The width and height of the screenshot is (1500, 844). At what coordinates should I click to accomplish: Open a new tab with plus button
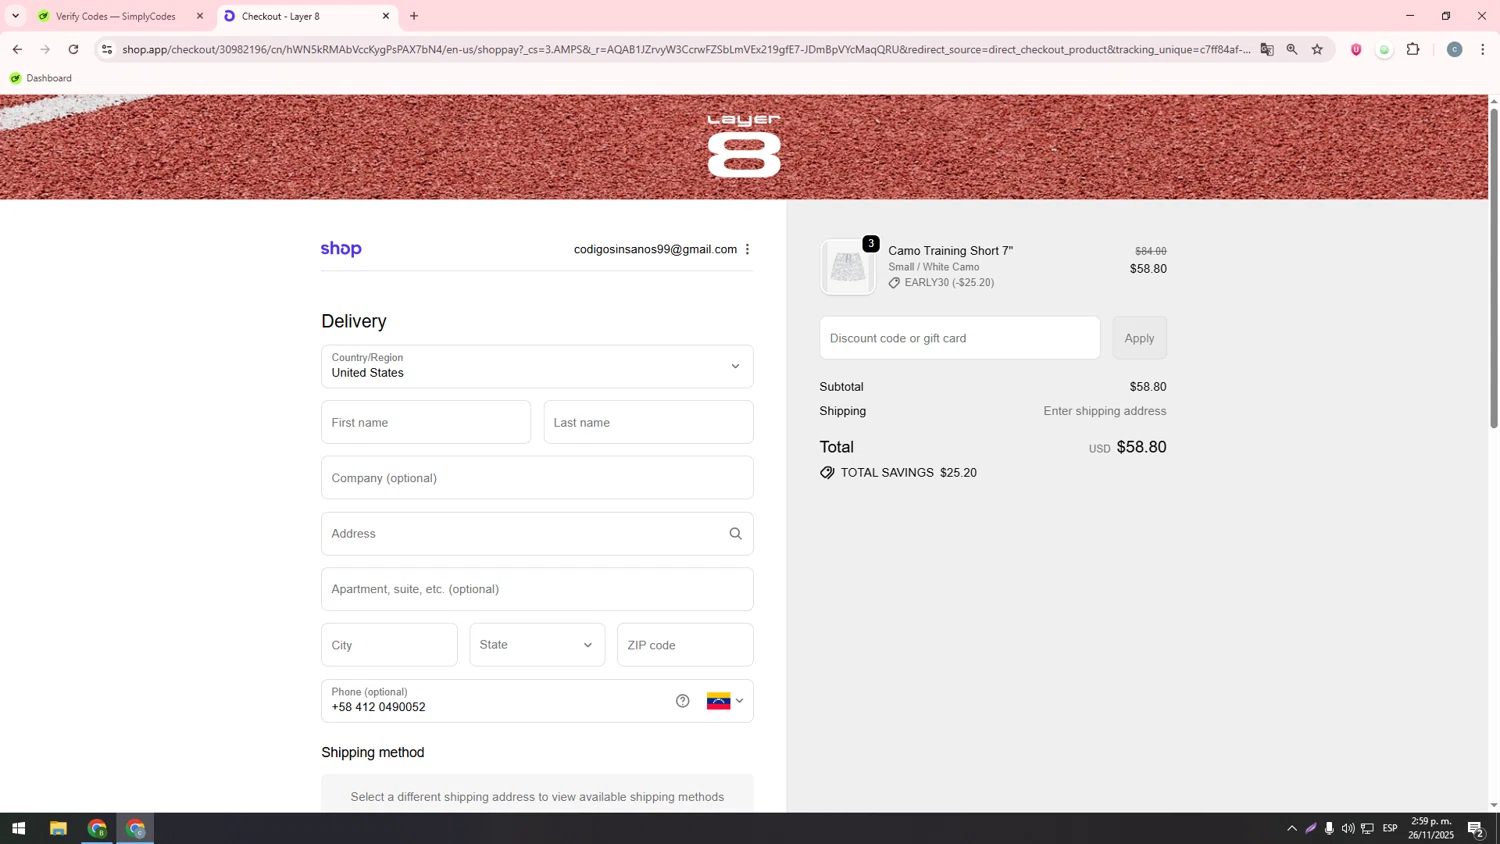pos(414,16)
